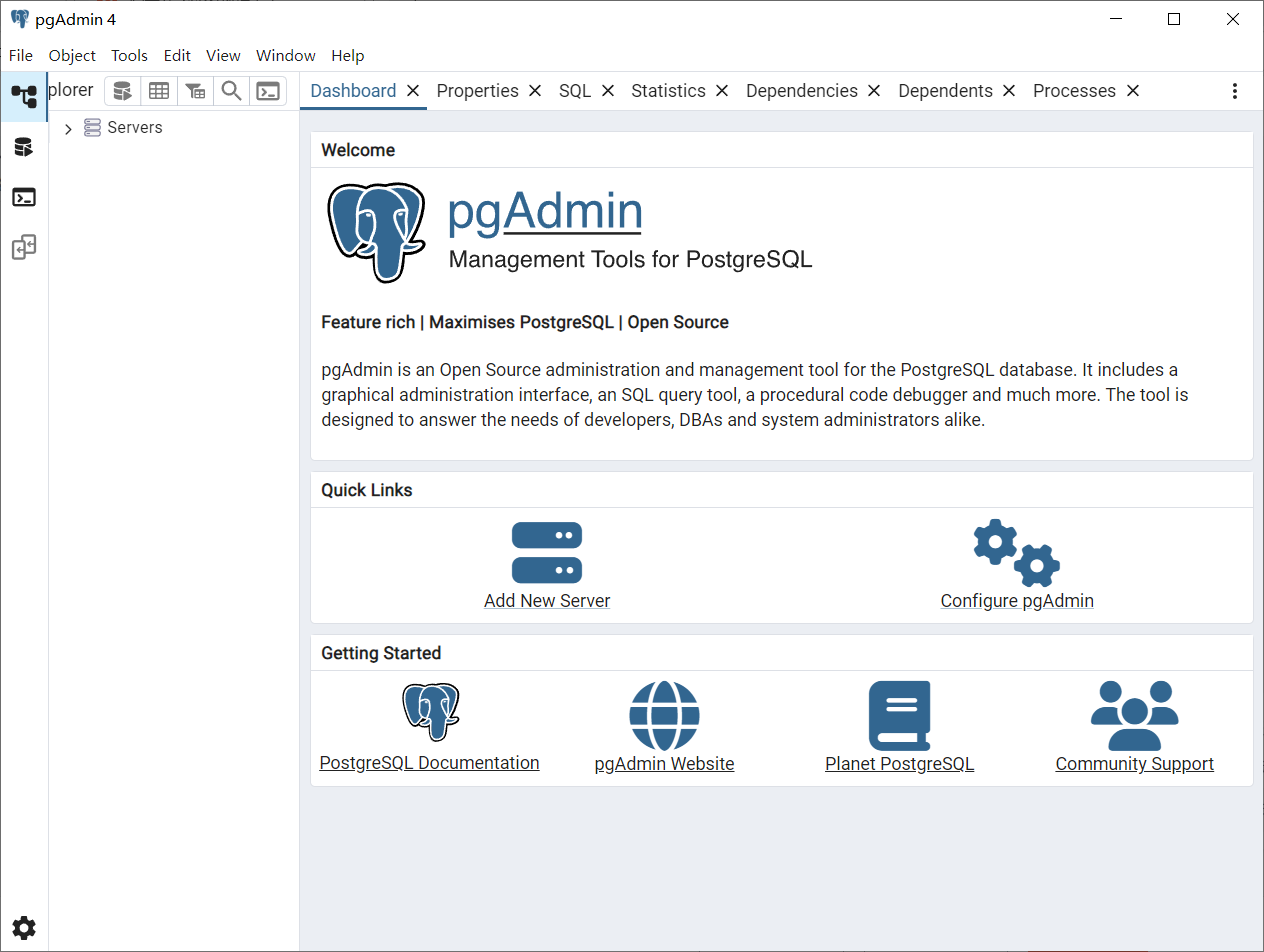This screenshot has height=952, width=1264.
Task: Expand the Servers tree node
Action: [x=68, y=129]
